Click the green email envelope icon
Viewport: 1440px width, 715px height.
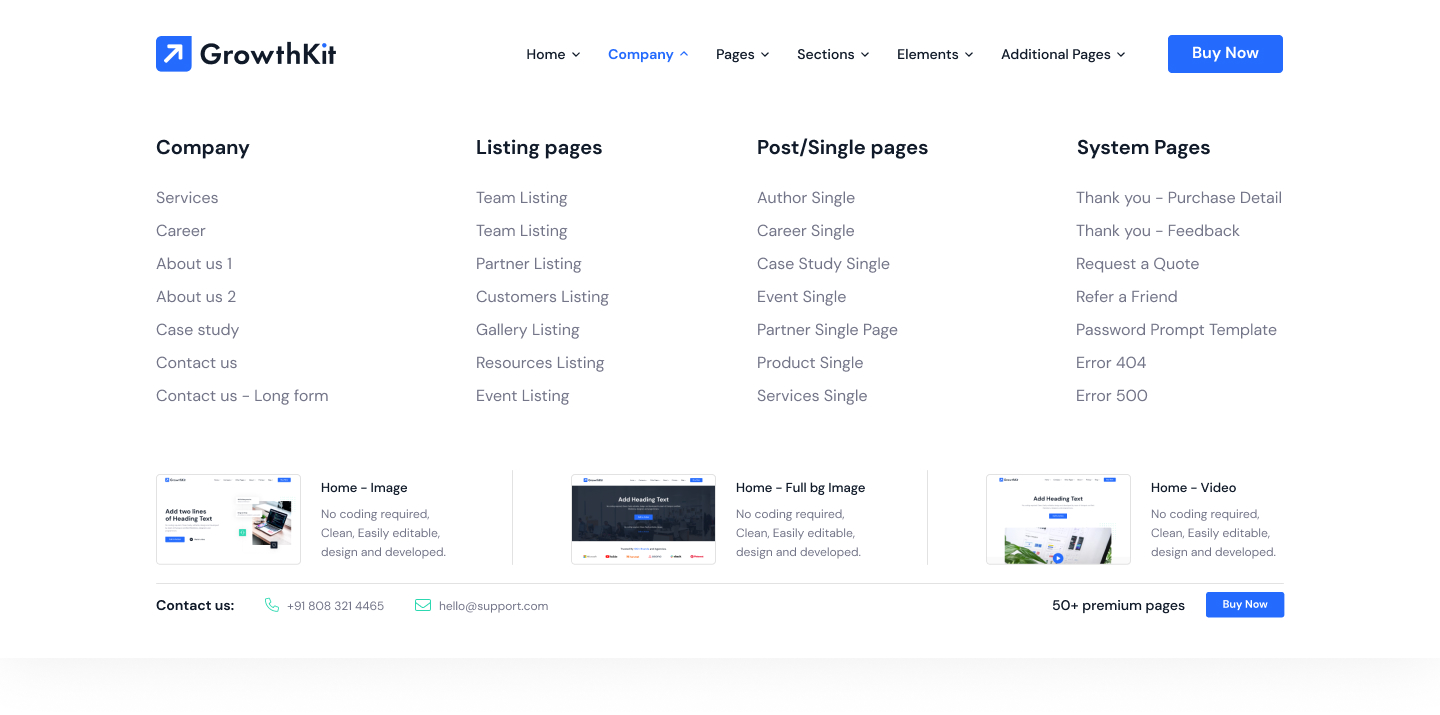click(x=423, y=605)
